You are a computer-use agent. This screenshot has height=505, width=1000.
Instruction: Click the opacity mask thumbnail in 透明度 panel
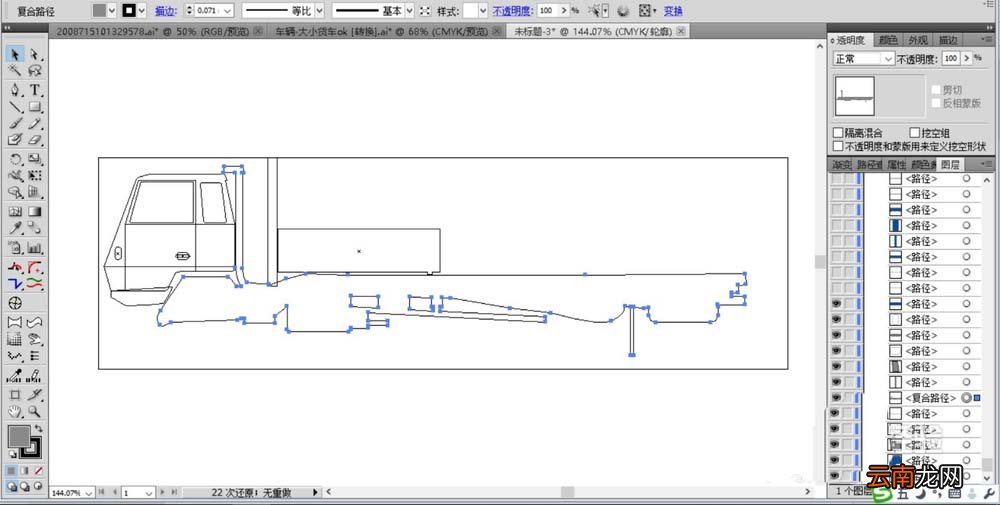pyautogui.click(x=900, y=95)
